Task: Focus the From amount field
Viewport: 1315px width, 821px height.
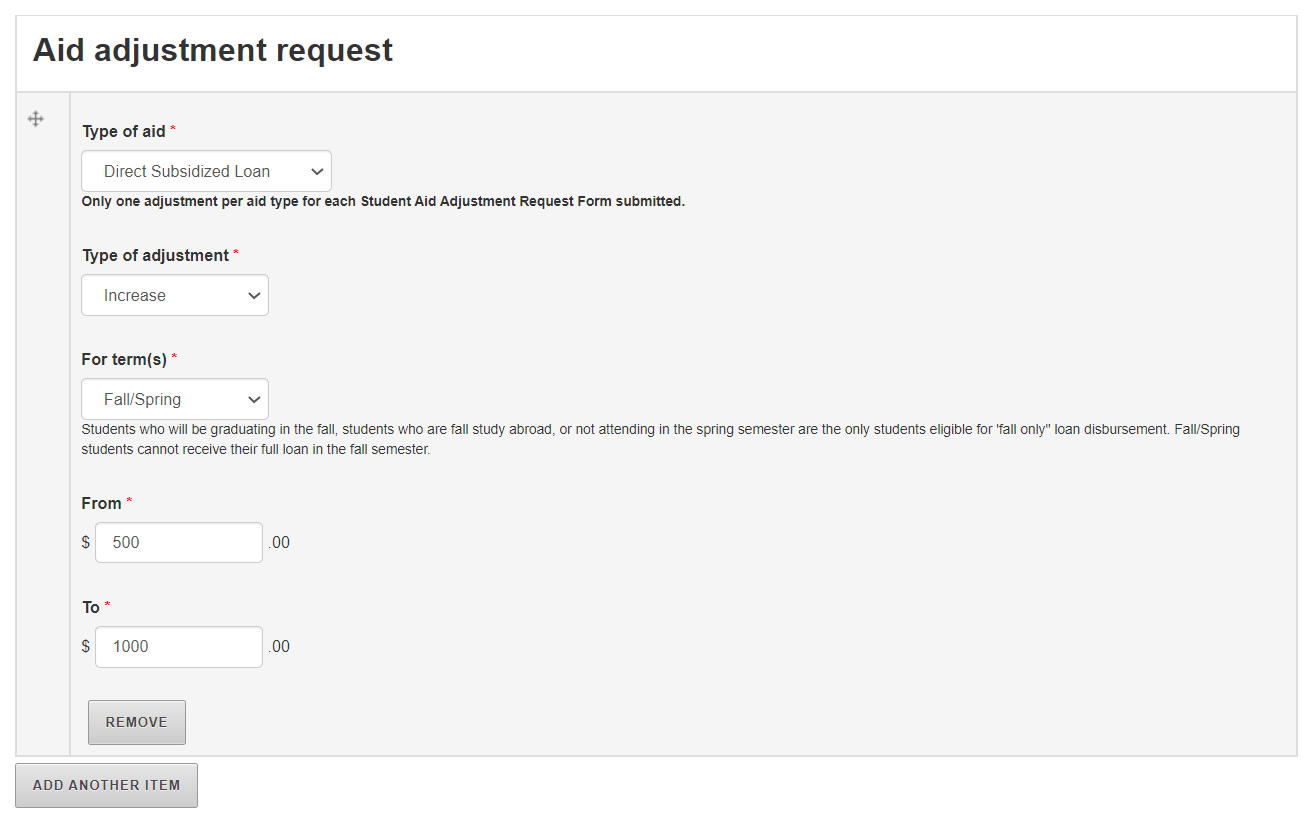Action: pyautogui.click(x=179, y=542)
